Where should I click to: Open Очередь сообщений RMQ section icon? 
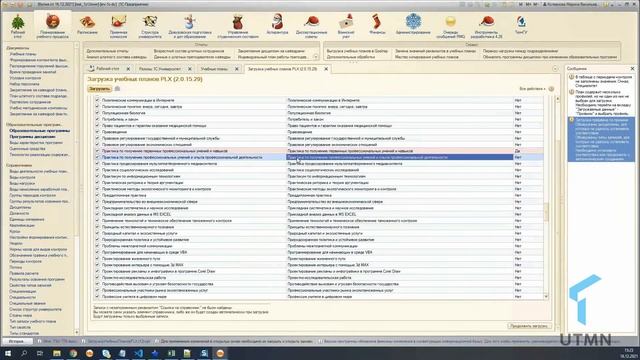(x=451, y=26)
